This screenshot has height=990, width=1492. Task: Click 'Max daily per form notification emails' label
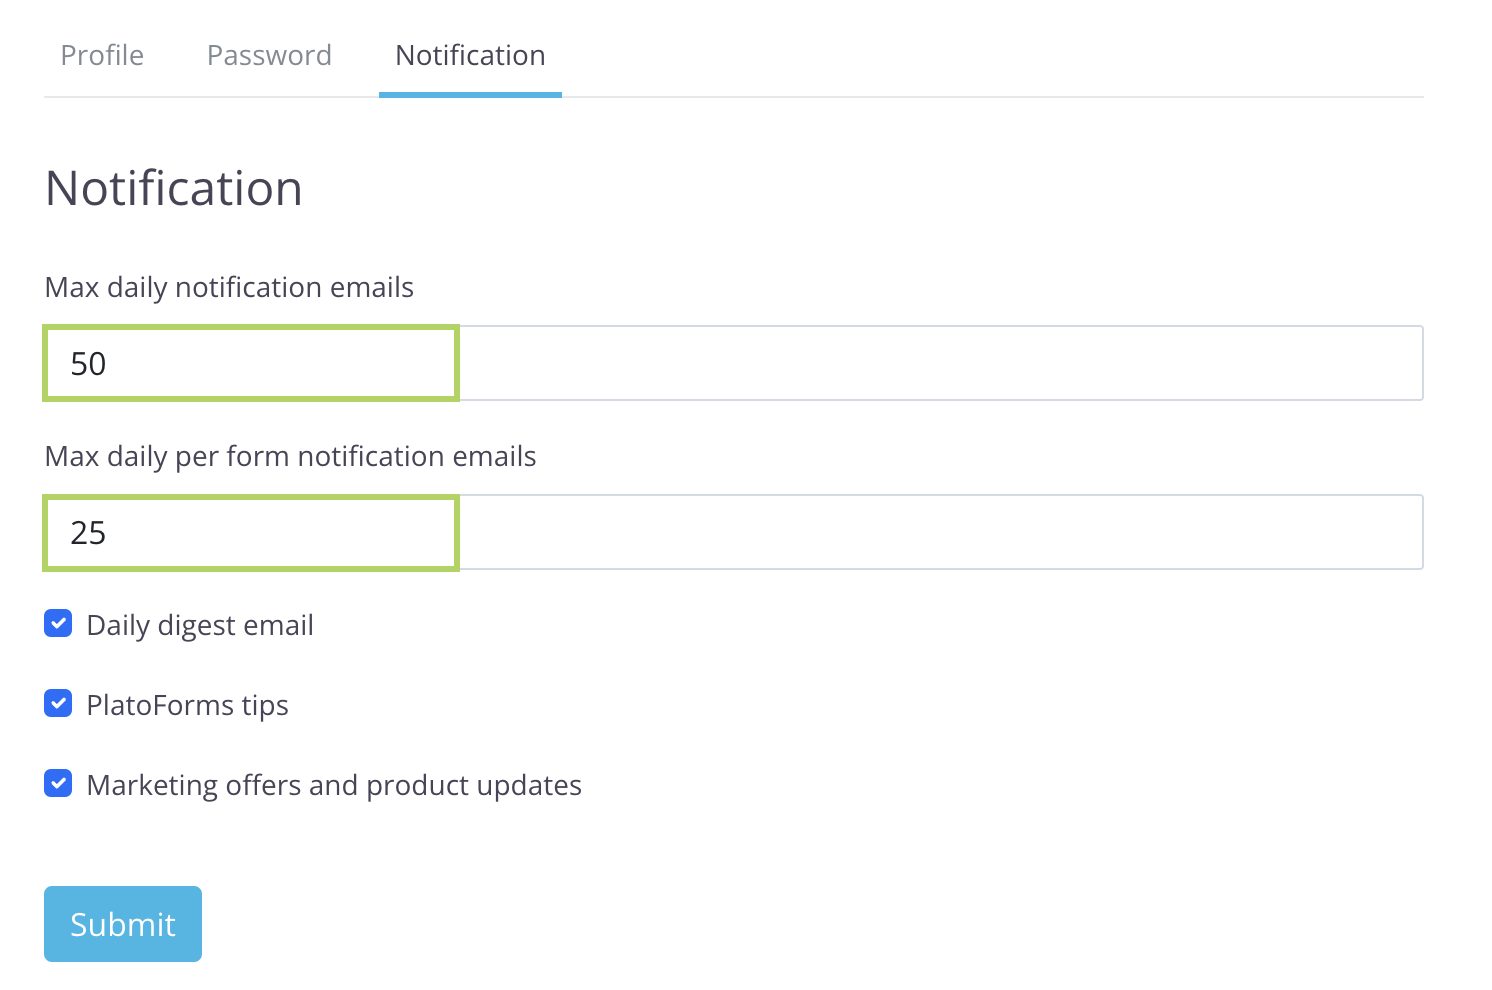tap(290, 457)
